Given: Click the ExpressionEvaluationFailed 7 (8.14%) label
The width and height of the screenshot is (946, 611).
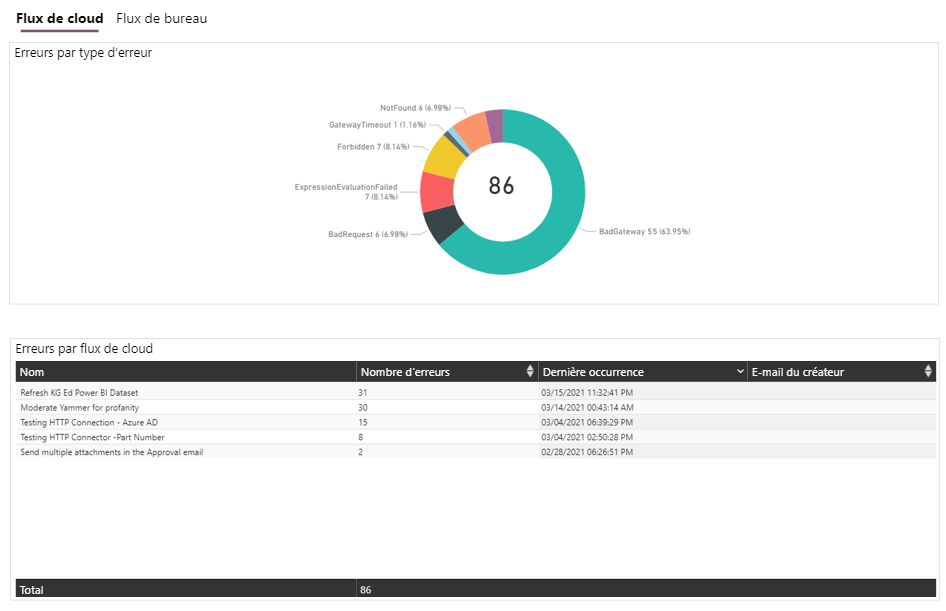Looking at the screenshot, I should tap(346, 192).
